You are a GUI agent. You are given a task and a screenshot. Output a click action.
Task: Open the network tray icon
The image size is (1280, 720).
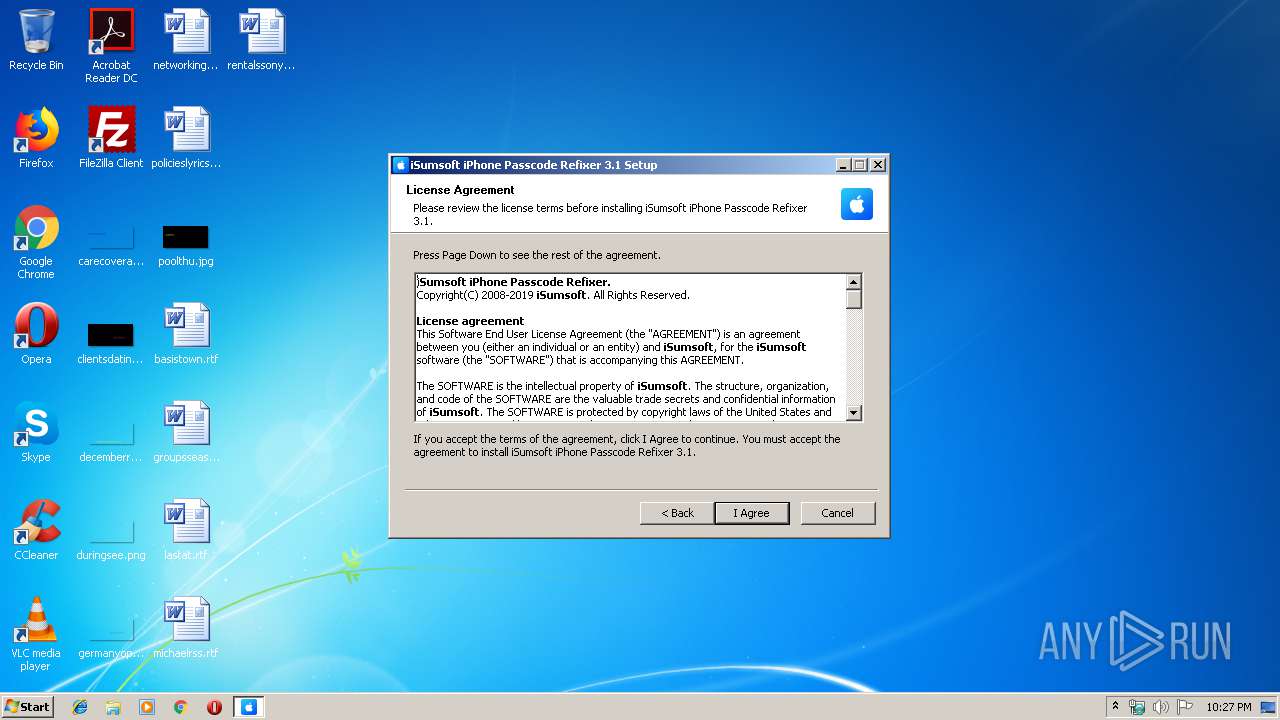pos(1137,707)
